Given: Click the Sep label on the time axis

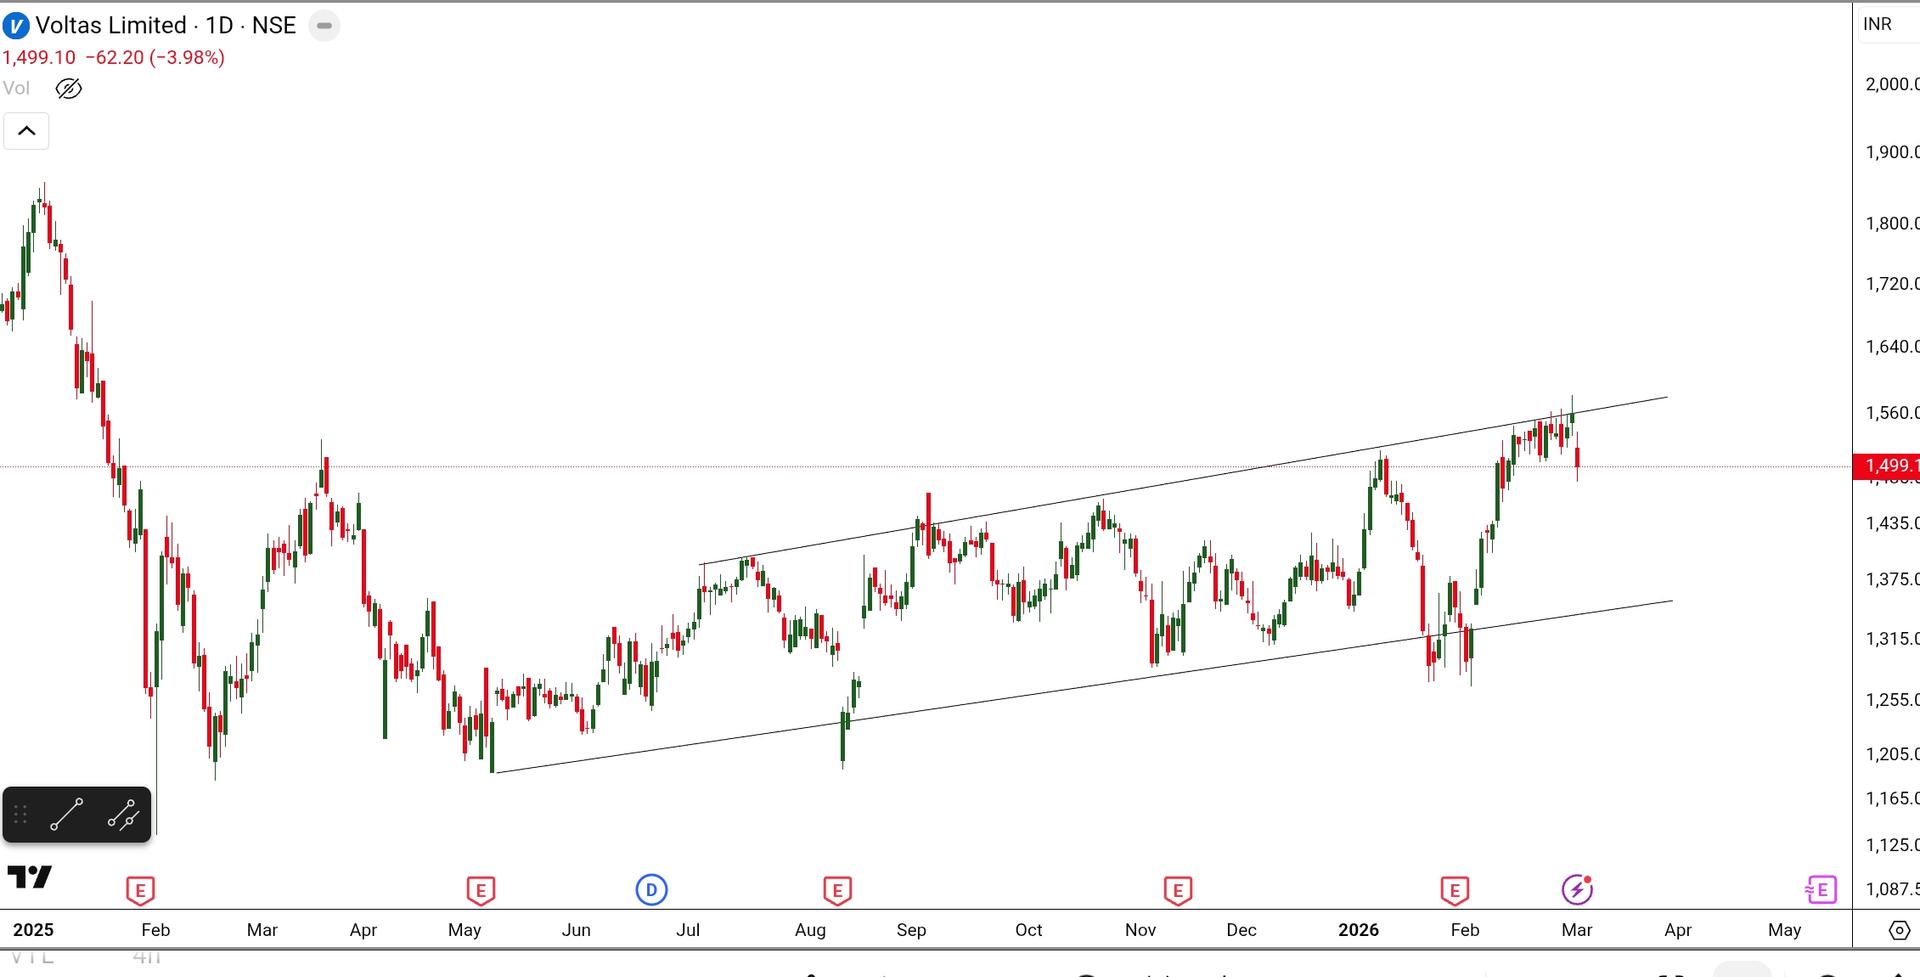Looking at the screenshot, I should (x=911, y=930).
